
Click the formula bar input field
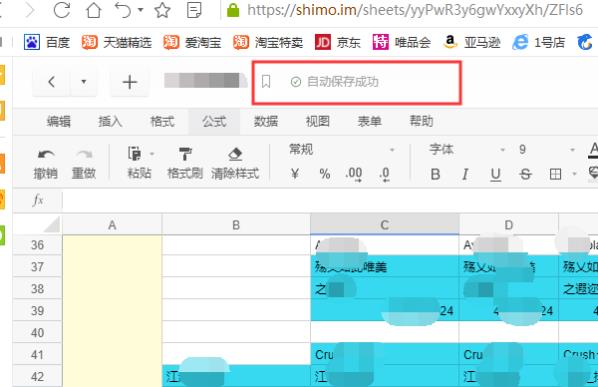330,200
